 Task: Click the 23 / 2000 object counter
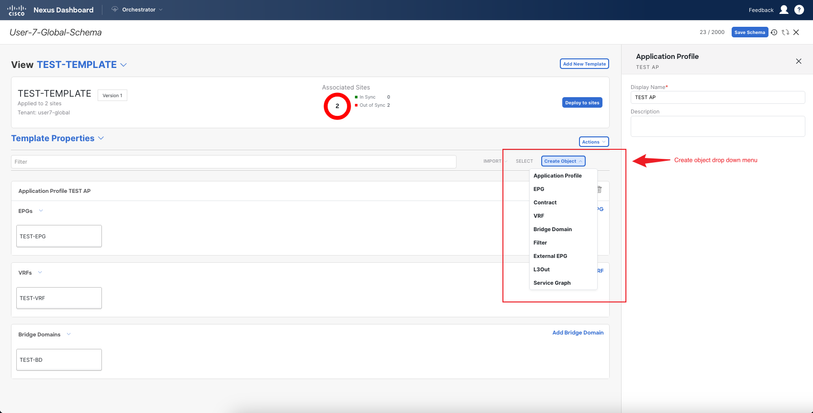point(712,32)
